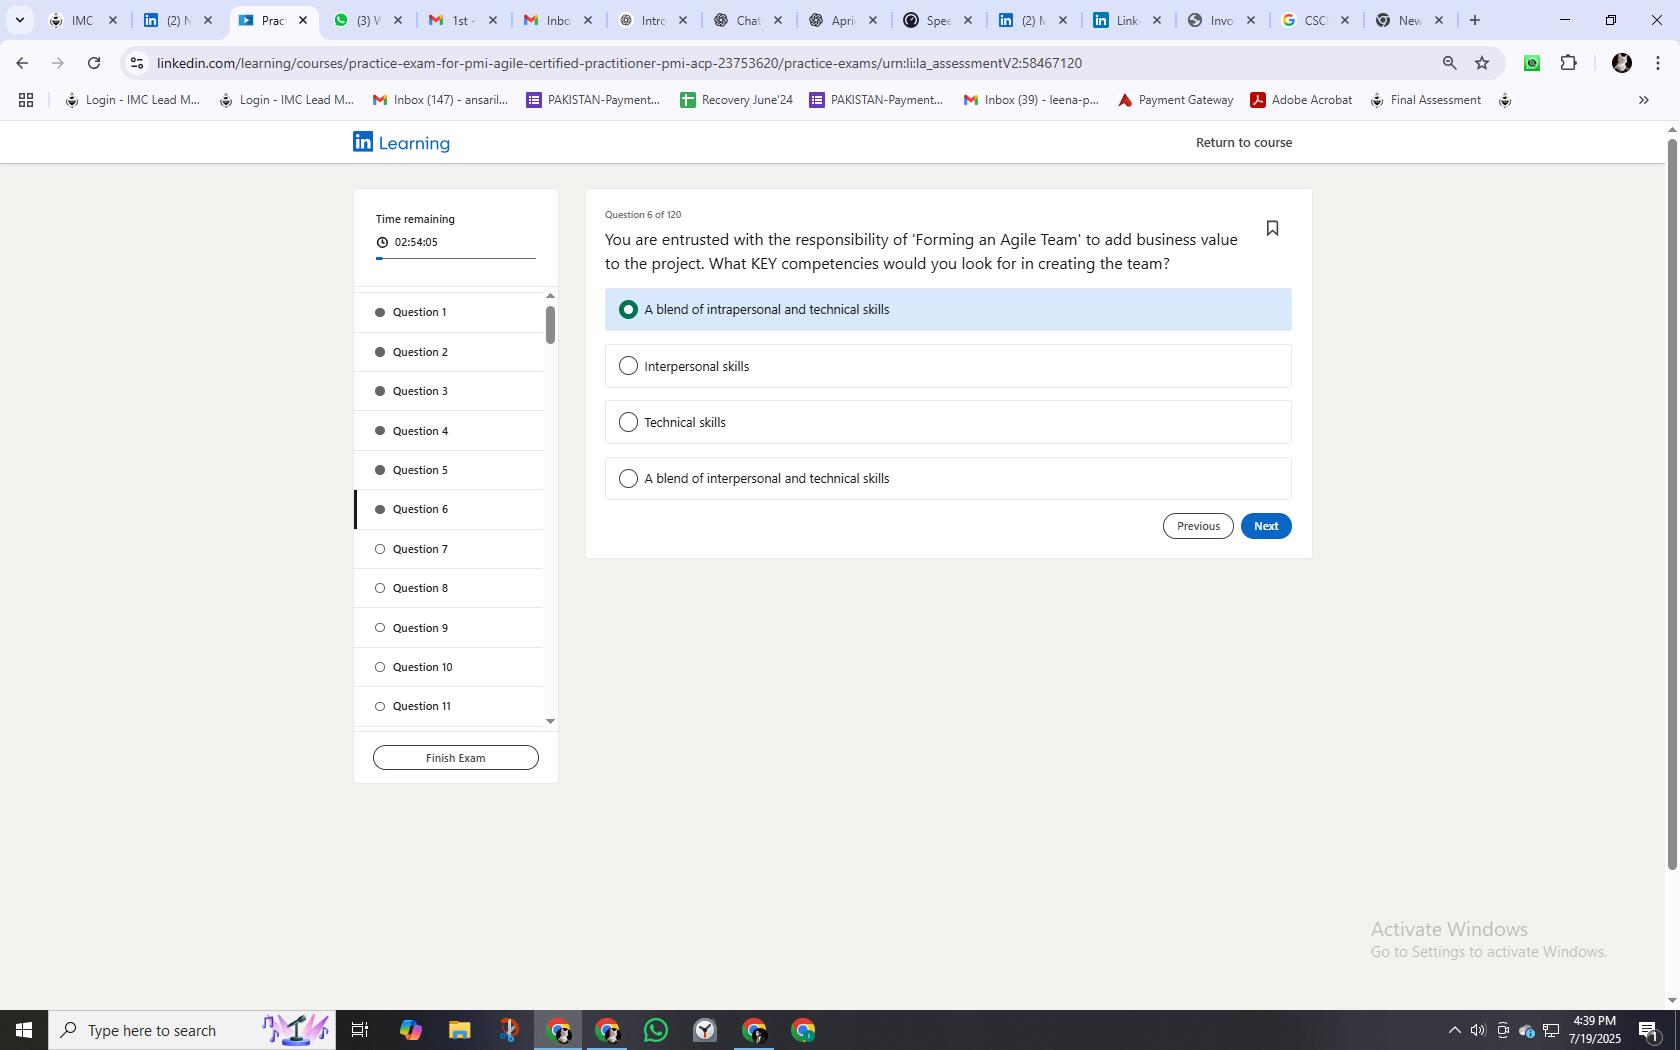Viewport: 1680px width, 1050px height.
Task: Click the LinkedIn Learning logo
Action: 401,142
